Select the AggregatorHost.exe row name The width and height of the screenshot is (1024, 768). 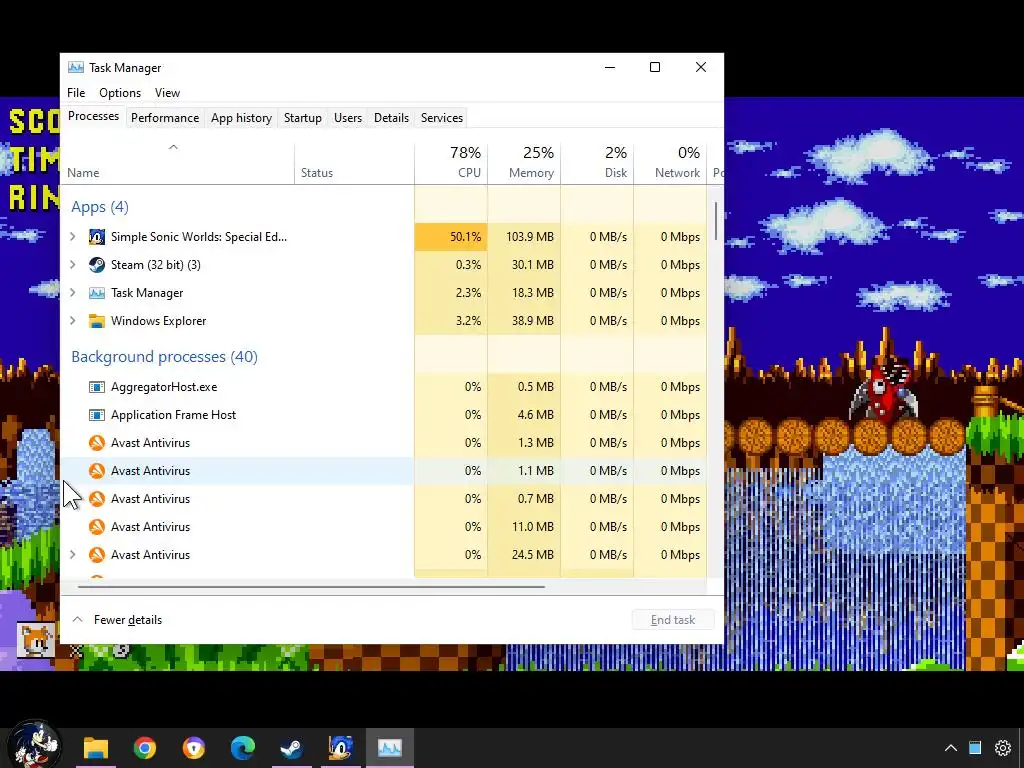point(164,387)
